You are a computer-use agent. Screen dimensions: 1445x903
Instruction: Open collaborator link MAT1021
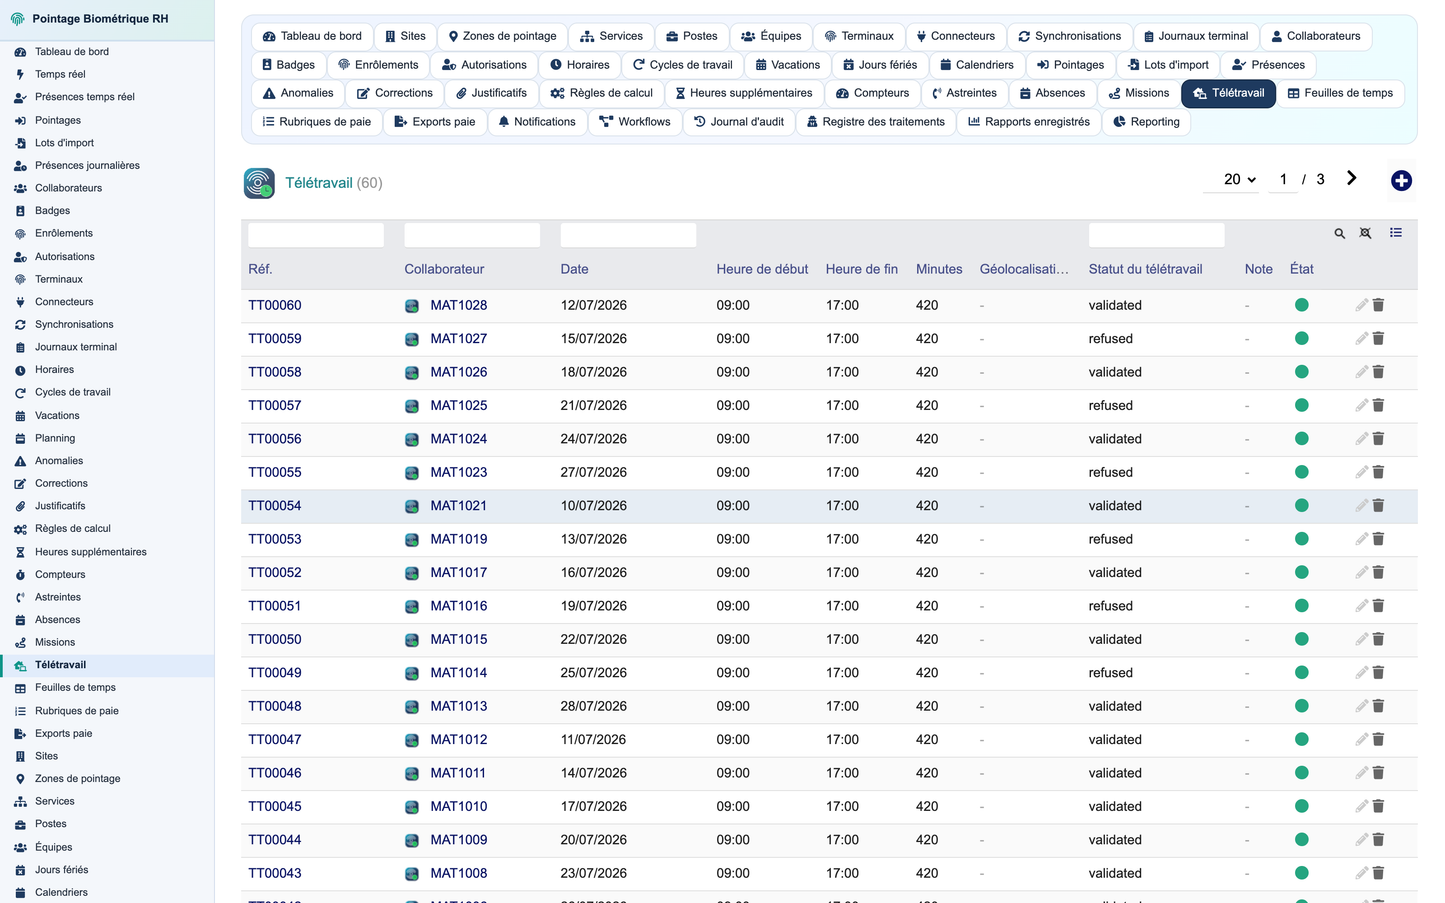(x=459, y=506)
